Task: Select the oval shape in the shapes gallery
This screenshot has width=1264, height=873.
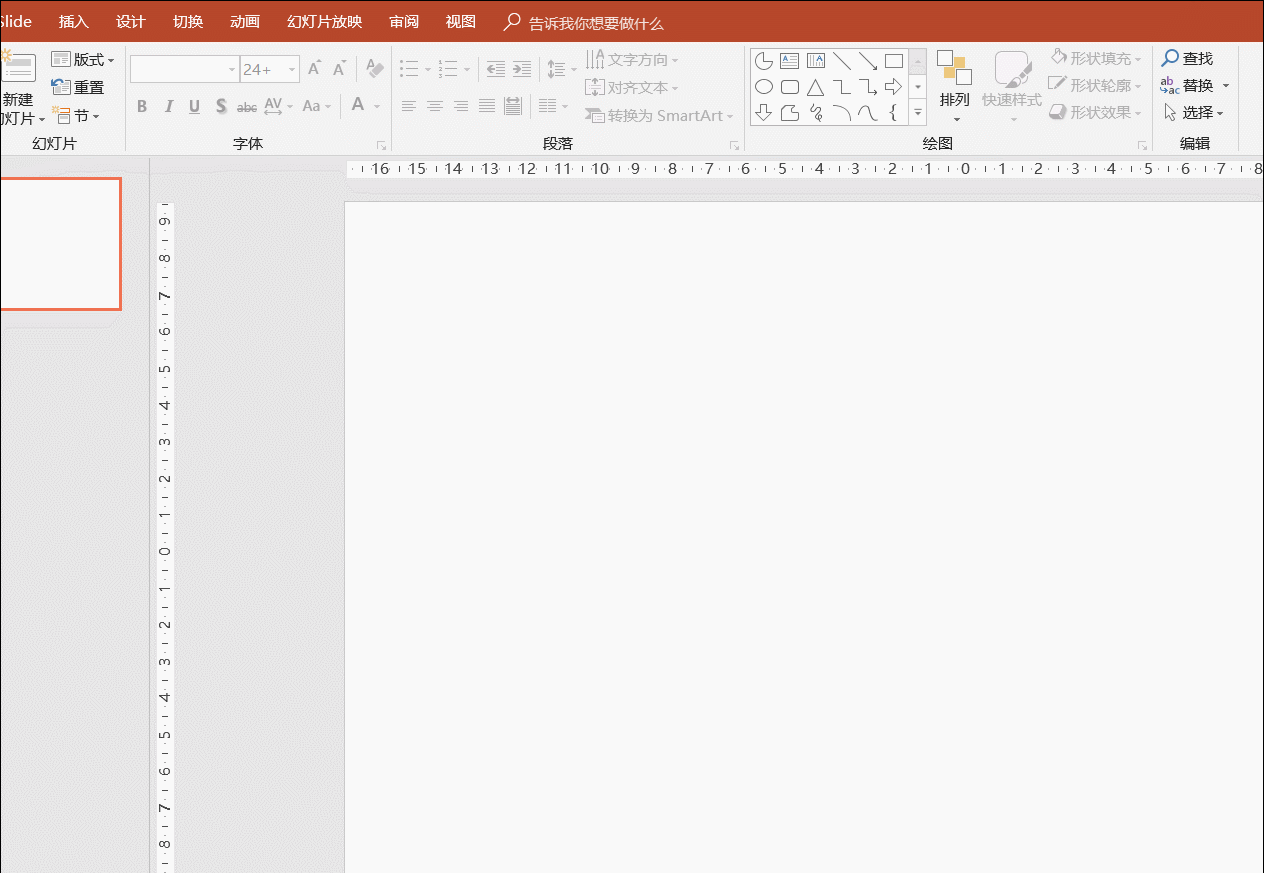Action: click(764, 87)
